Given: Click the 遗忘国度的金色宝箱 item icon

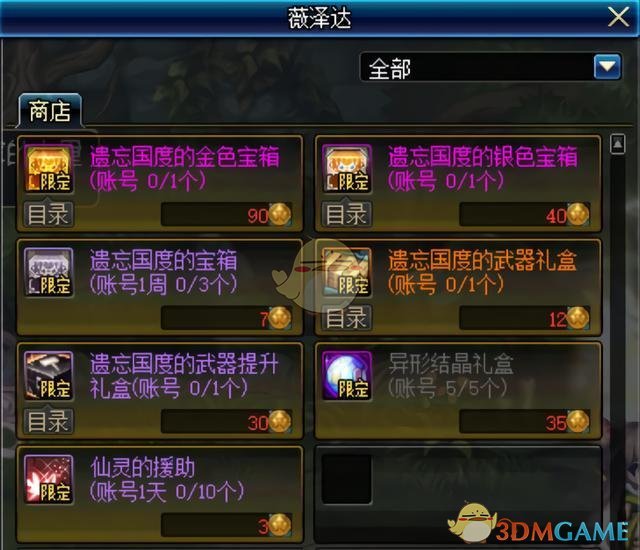Looking at the screenshot, I should pos(49,169).
